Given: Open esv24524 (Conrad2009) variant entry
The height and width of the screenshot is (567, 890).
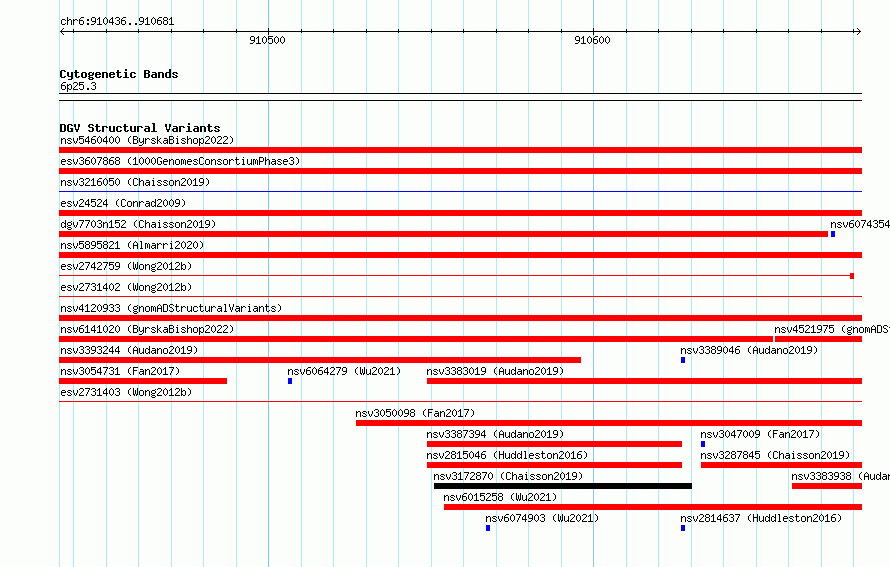Looking at the screenshot, I should (123, 203).
